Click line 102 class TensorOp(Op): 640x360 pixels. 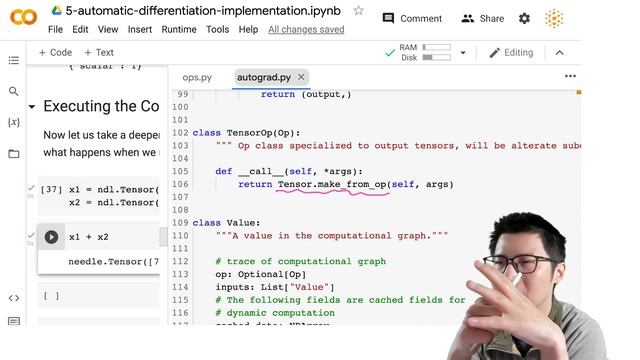pos(246,133)
